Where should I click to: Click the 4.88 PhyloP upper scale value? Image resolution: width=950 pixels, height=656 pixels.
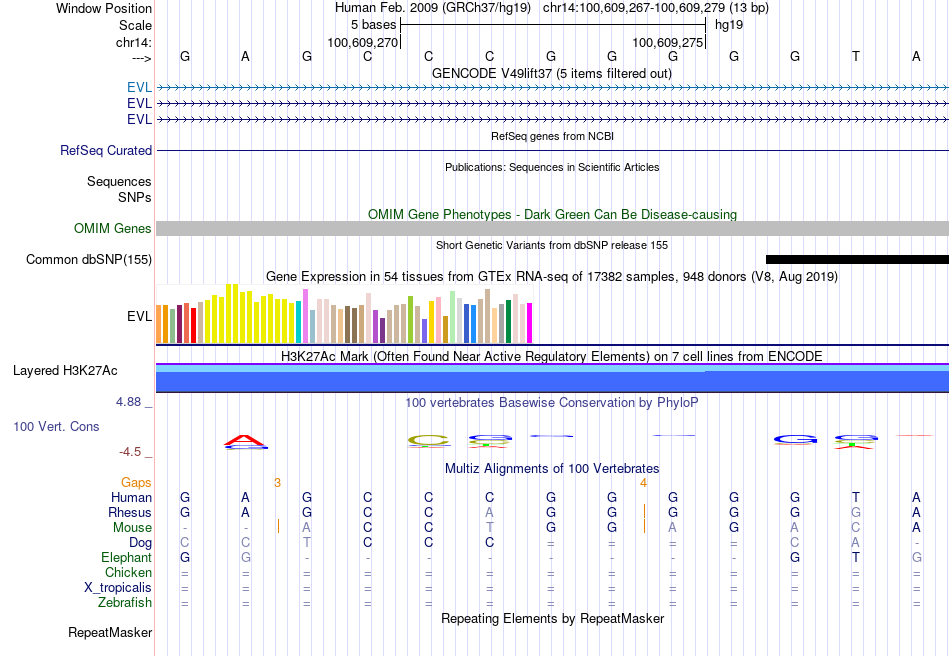[129, 402]
